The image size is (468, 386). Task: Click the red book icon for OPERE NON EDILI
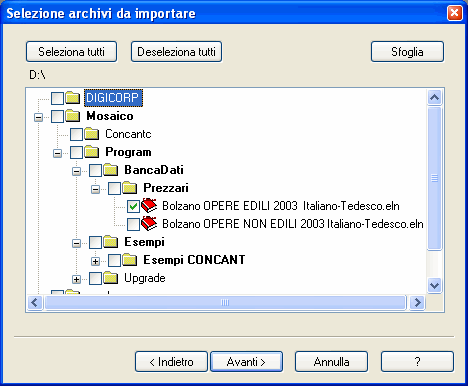click(149, 224)
